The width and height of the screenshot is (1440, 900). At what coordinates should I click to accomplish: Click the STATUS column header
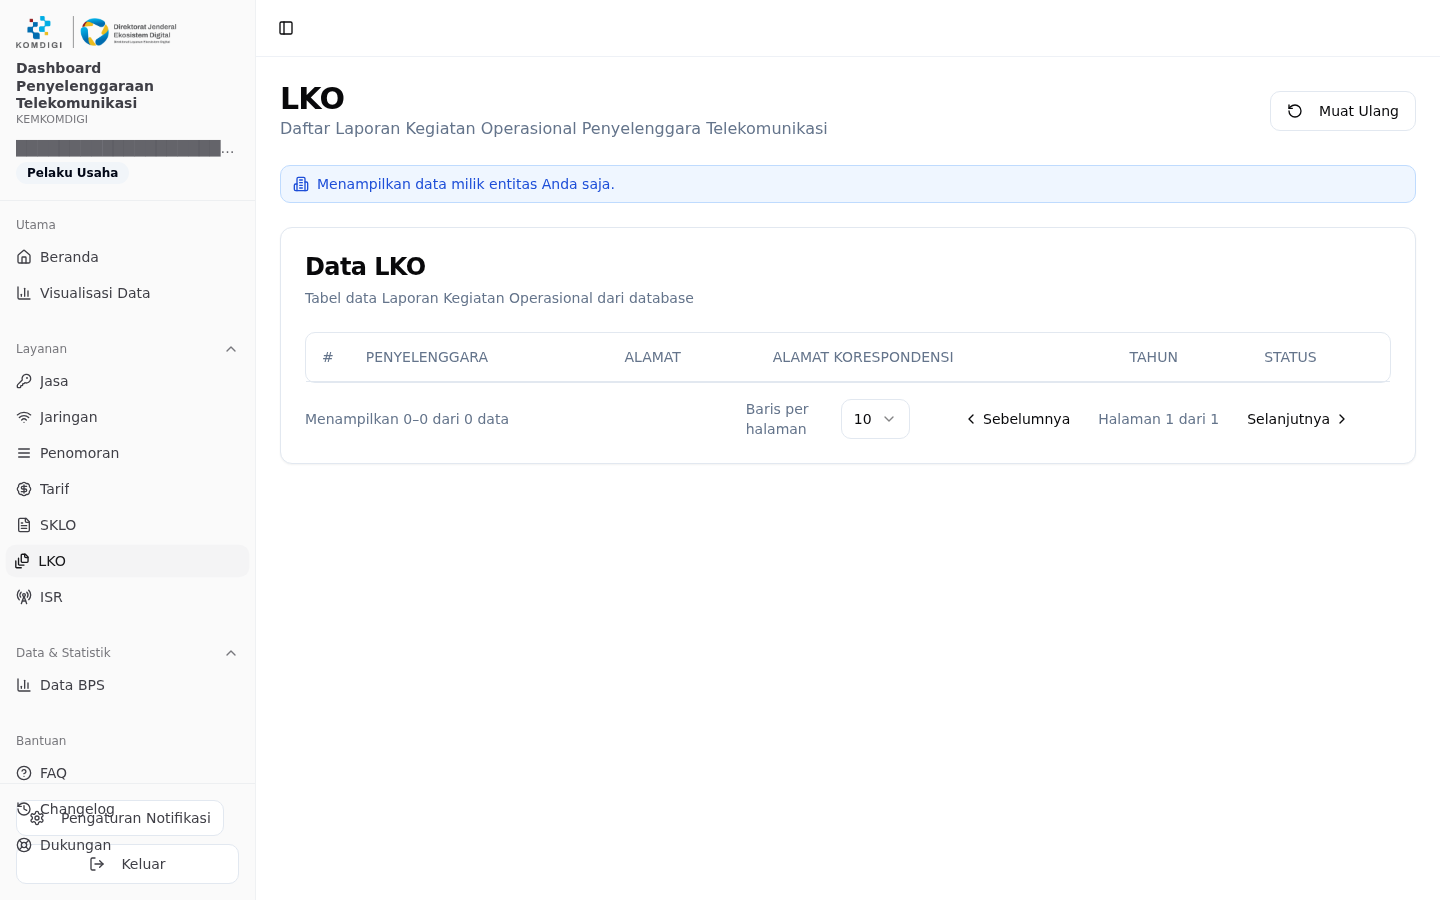tap(1290, 357)
